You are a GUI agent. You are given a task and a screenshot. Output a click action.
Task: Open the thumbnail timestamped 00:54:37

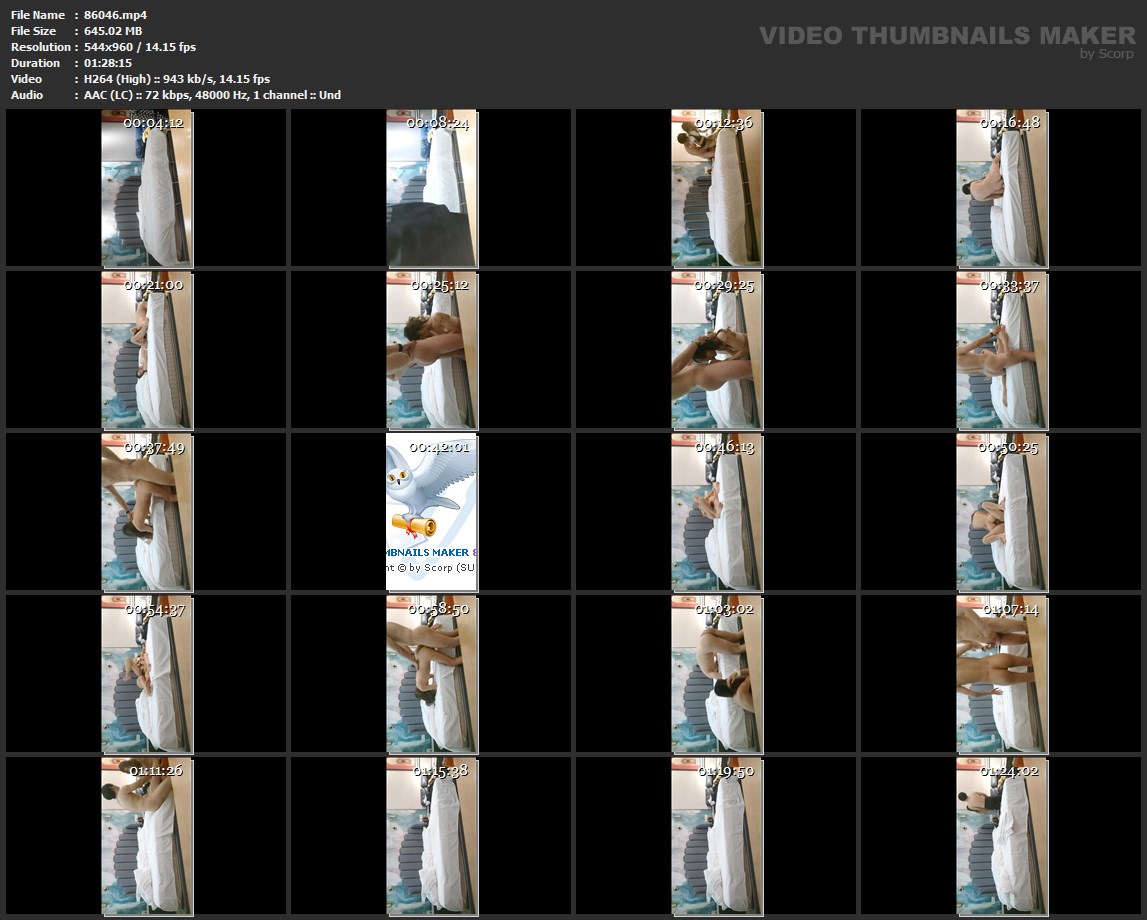tap(147, 674)
